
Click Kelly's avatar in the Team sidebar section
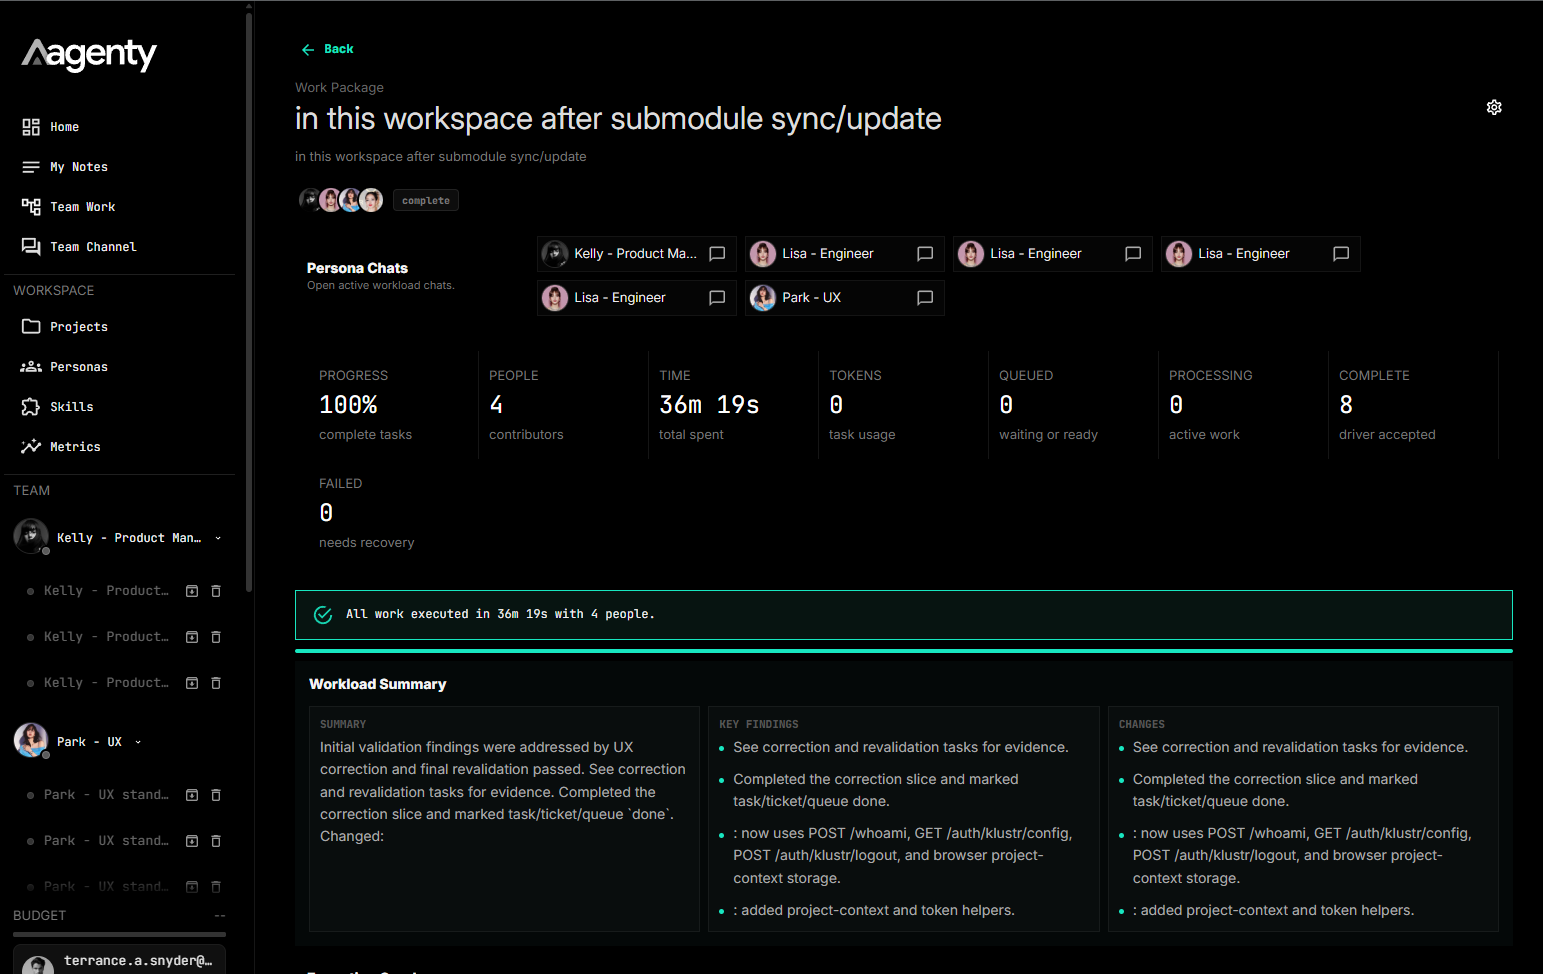31,536
